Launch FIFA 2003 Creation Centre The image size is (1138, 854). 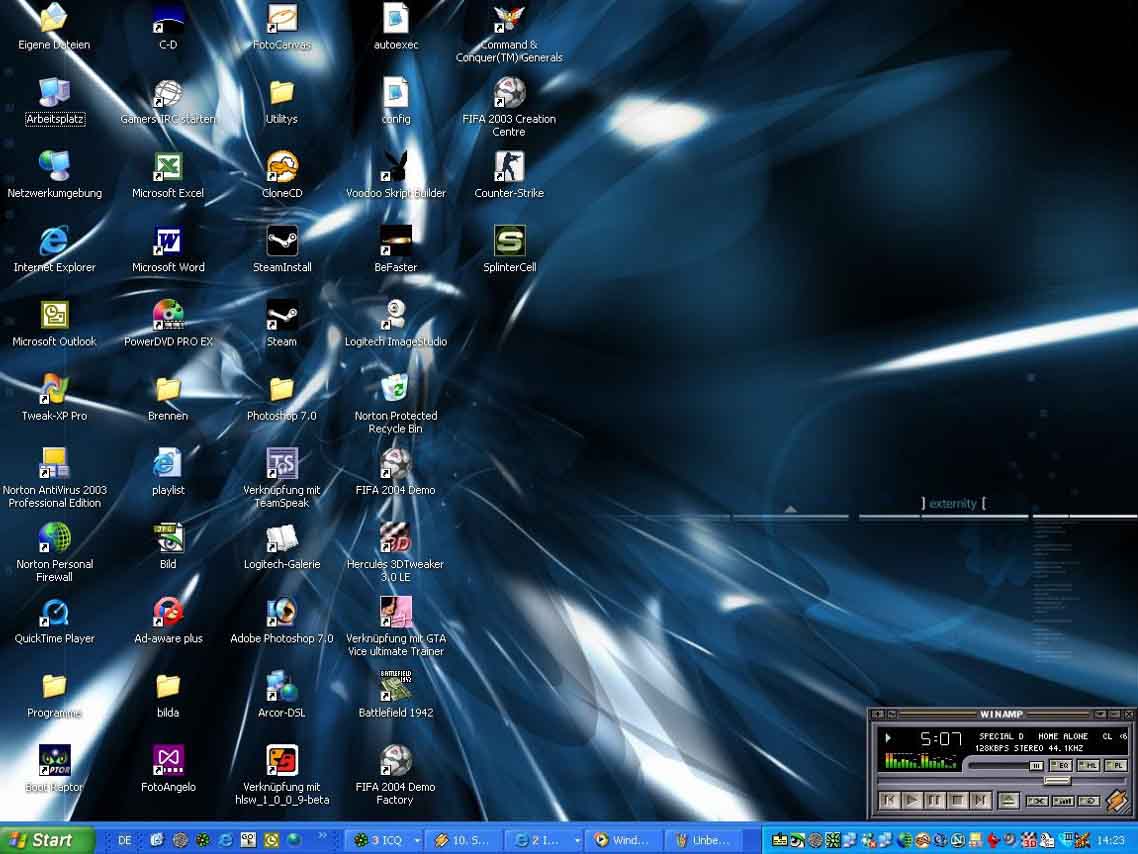509,107
